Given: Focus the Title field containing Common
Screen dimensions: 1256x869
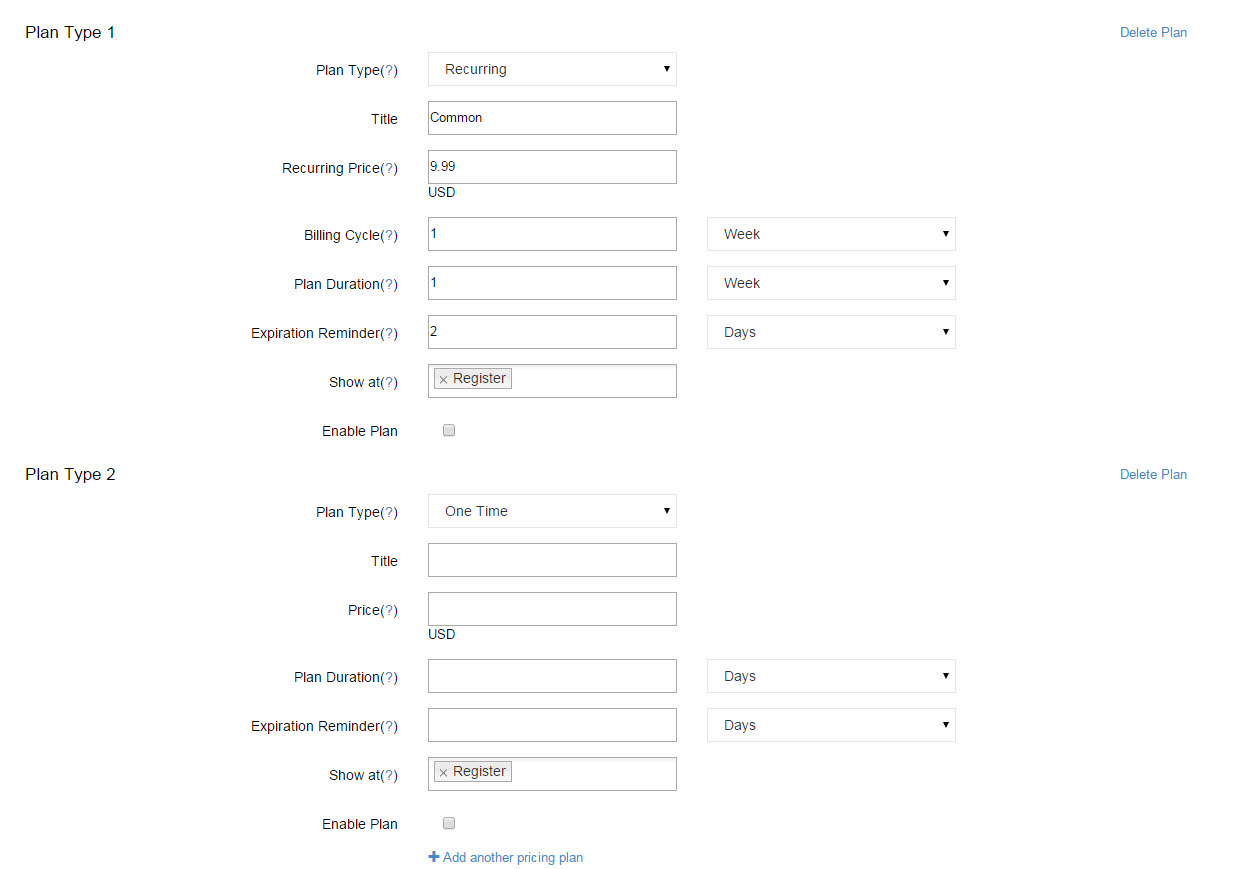Looking at the screenshot, I should pyautogui.click(x=552, y=118).
